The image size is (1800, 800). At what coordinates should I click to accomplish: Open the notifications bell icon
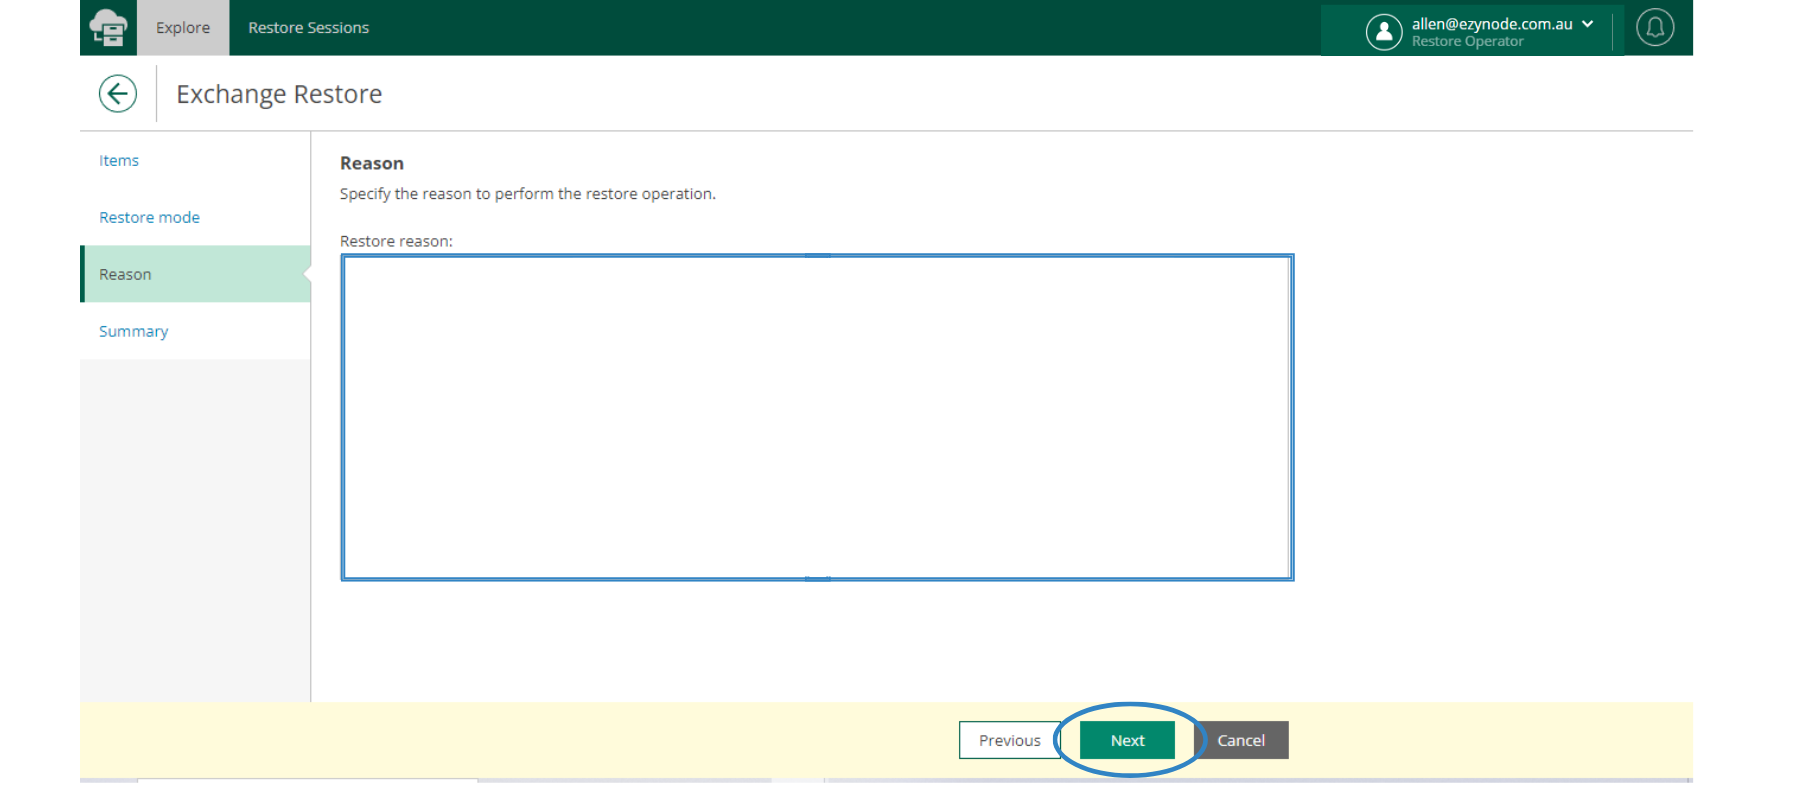point(1655,27)
